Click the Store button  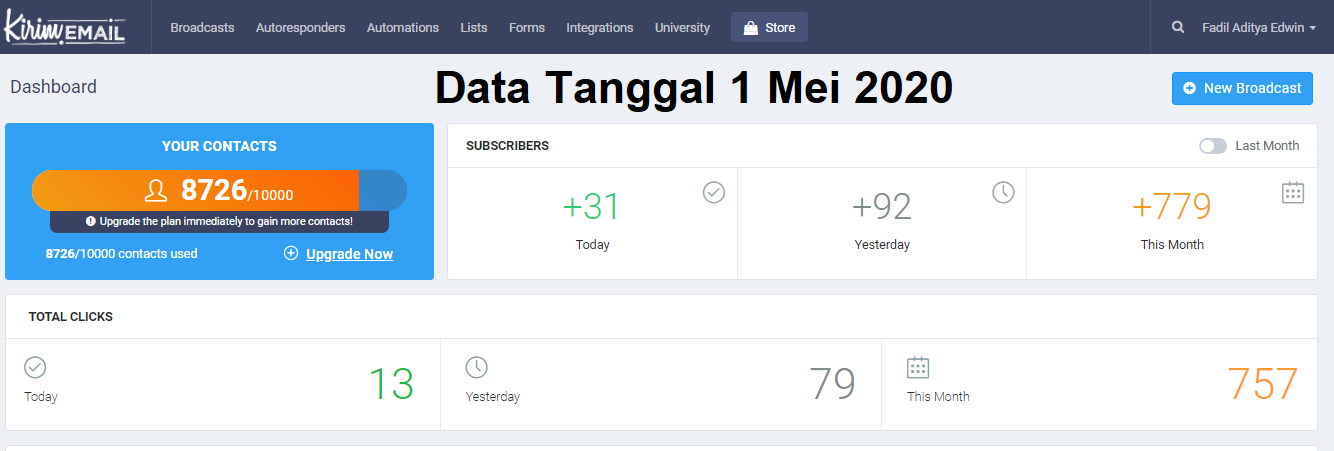pos(769,28)
